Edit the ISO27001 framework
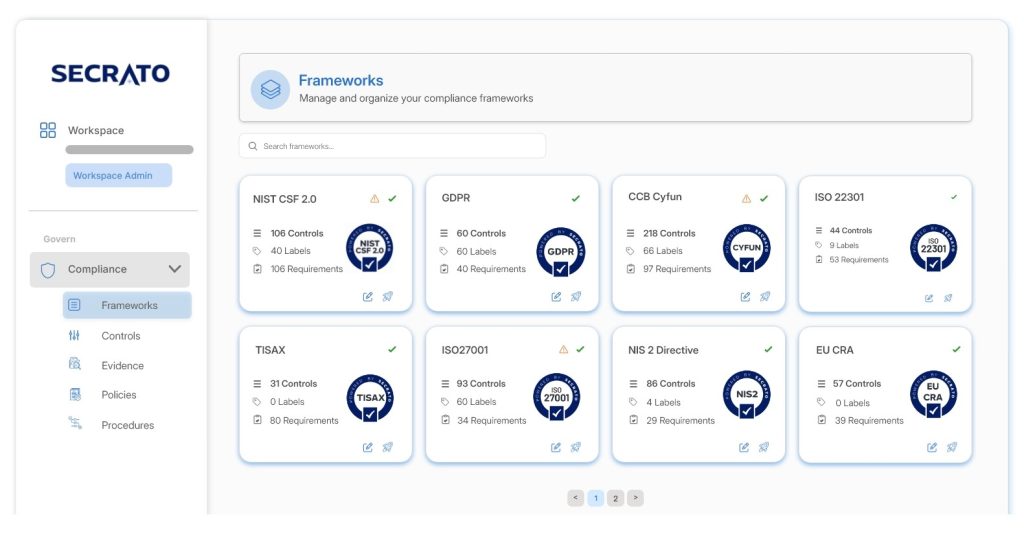Screen dimensions: 1024x550 tap(556, 447)
